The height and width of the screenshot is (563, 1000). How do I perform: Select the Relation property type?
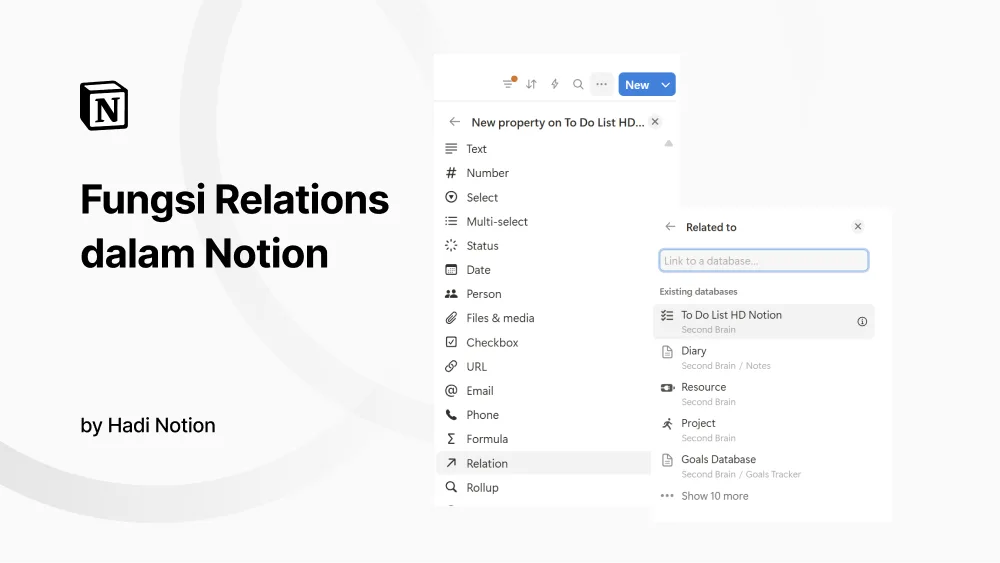tap(543, 464)
